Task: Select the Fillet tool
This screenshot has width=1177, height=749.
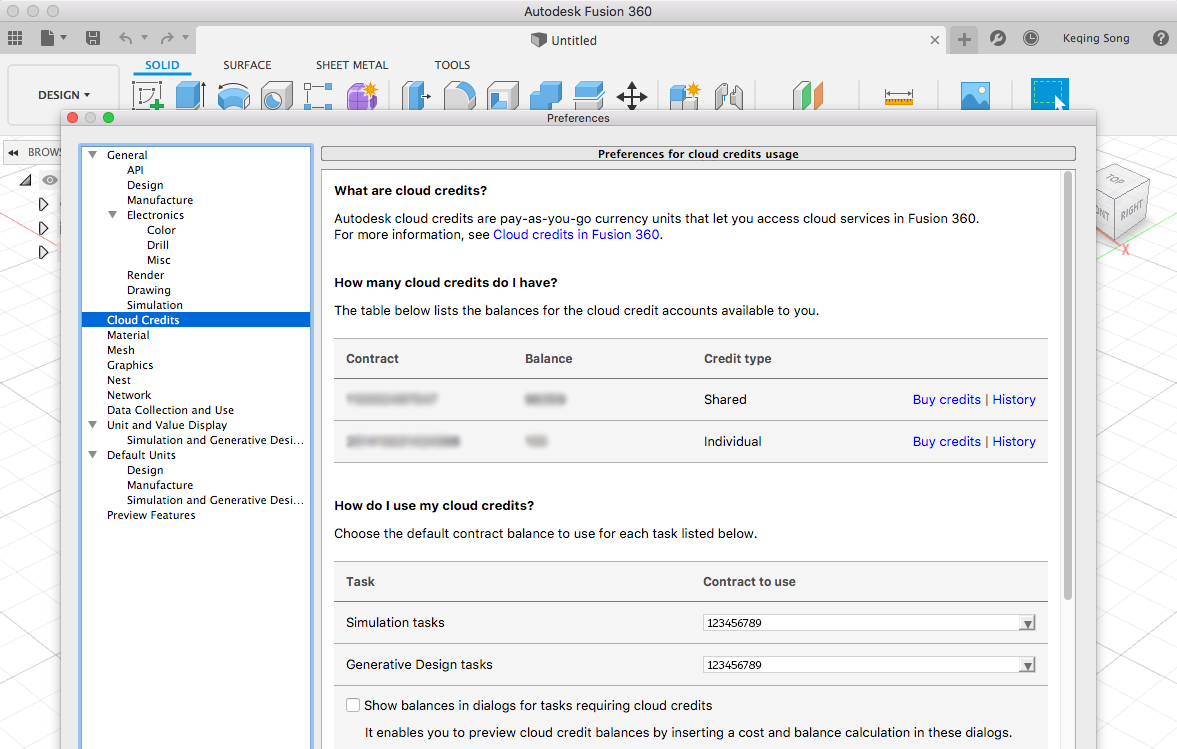Action: [x=459, y=95]
